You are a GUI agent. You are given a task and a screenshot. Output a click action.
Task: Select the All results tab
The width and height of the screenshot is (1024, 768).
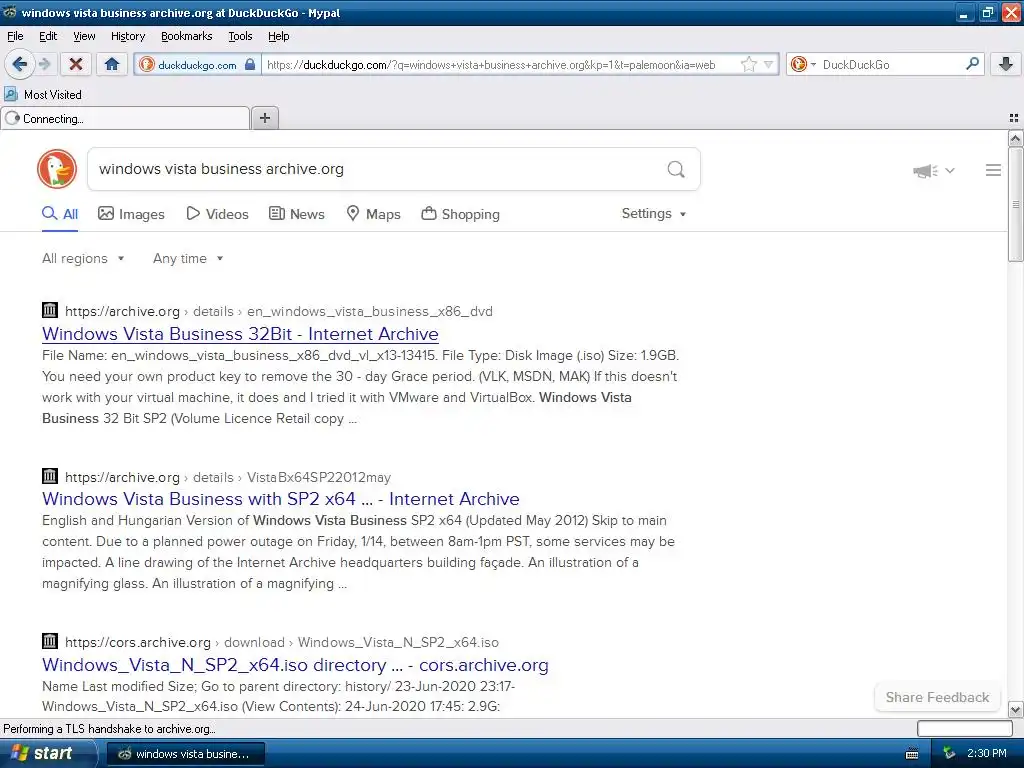60,214
